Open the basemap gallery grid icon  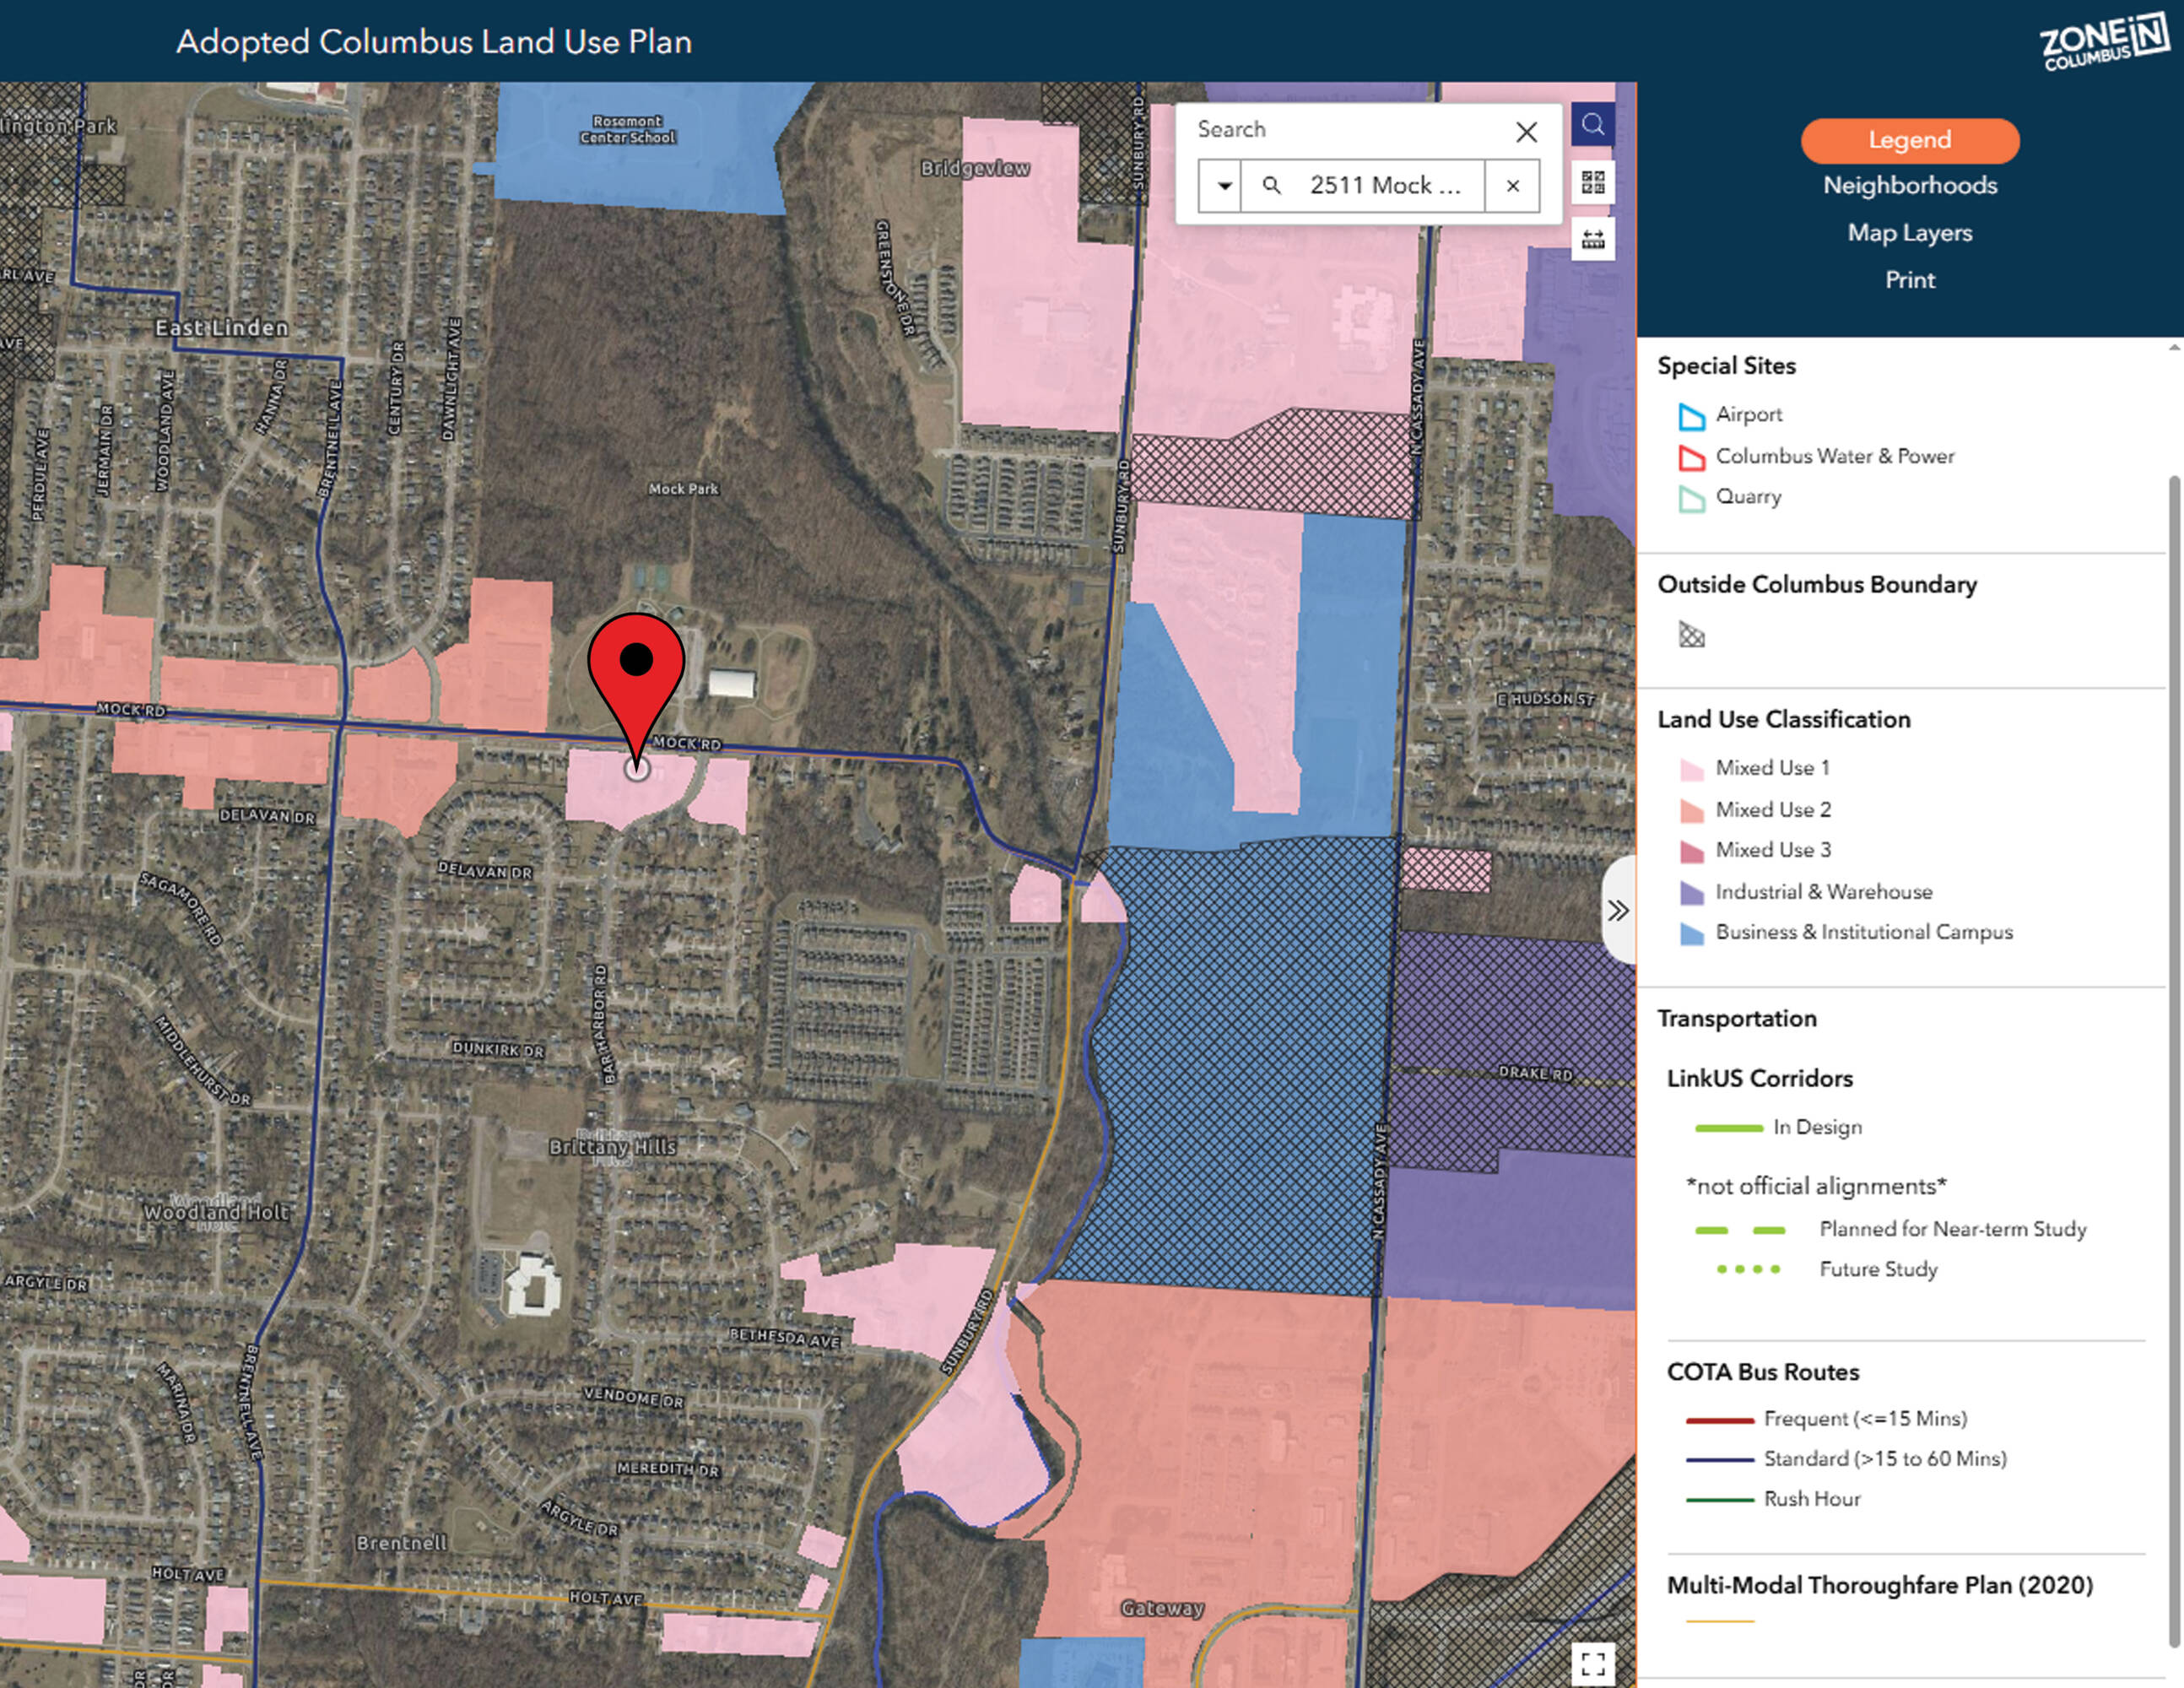(1592, 182)
